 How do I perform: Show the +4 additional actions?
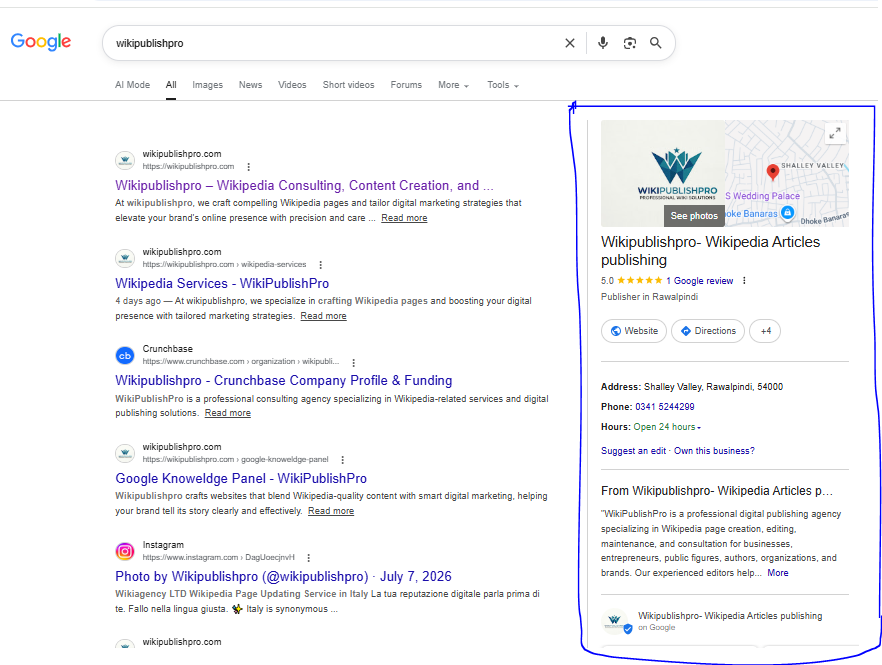pos(766,331)
